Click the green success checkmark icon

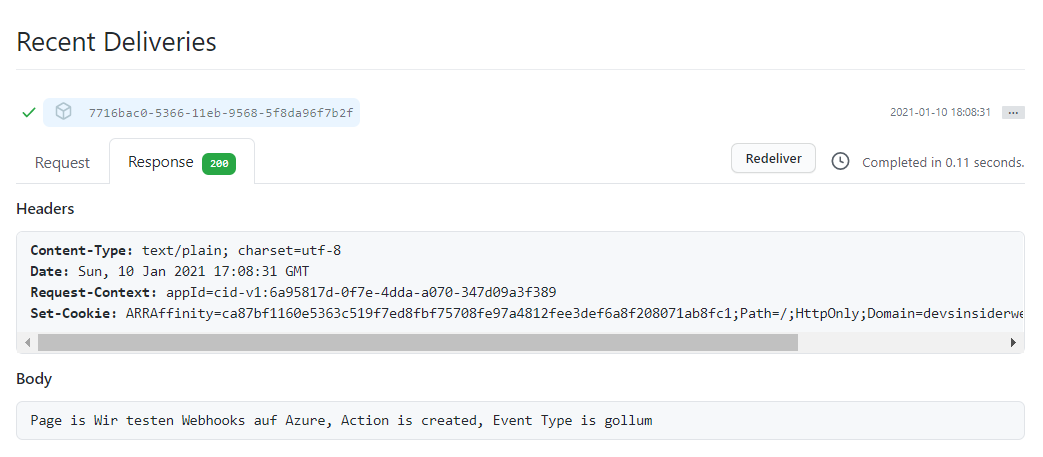tap(29, 113)
